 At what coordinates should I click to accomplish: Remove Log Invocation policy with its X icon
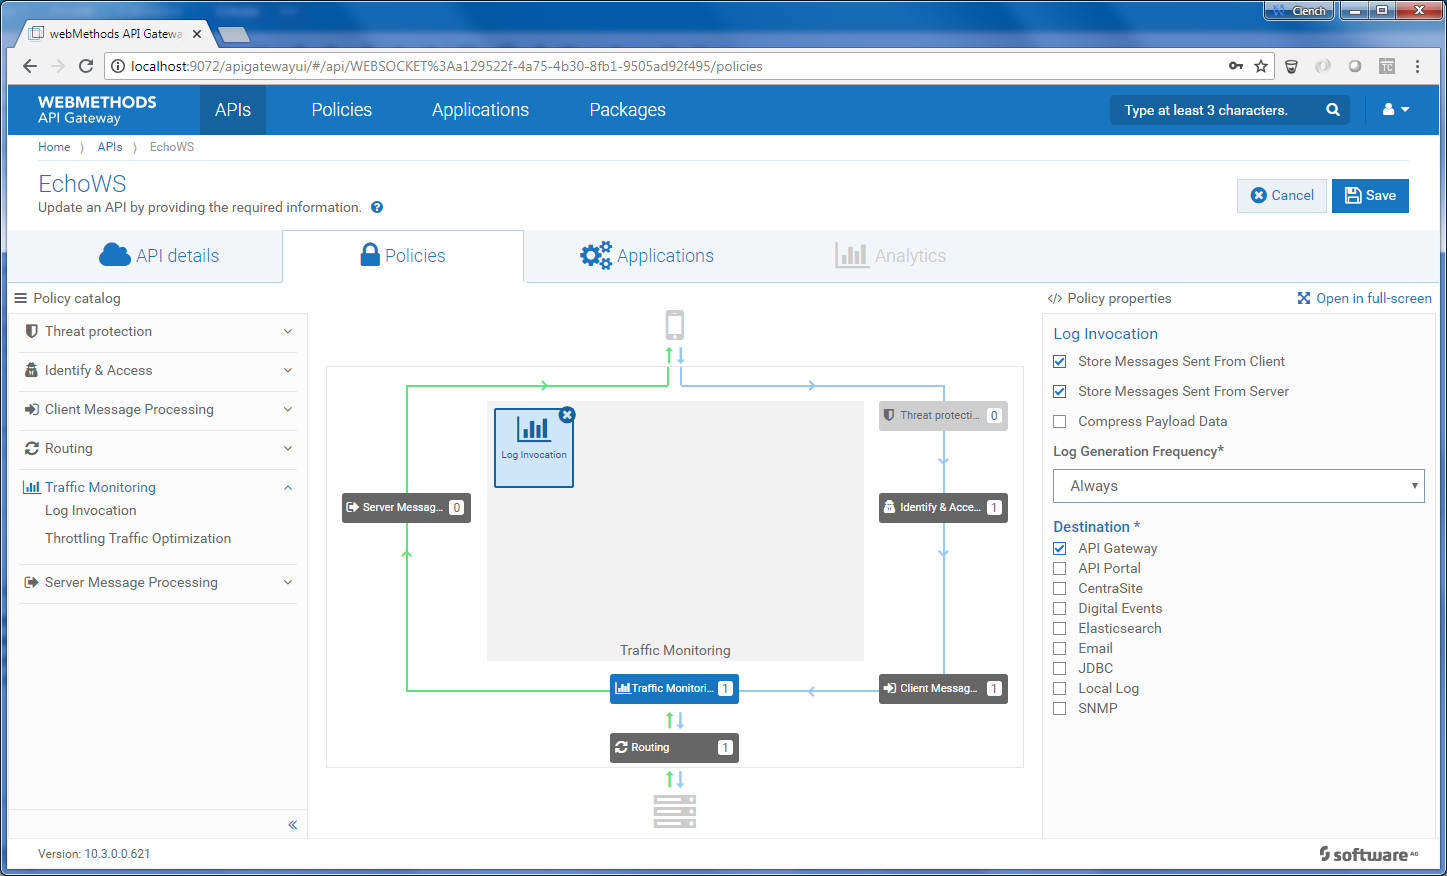(x=567, y=415)
